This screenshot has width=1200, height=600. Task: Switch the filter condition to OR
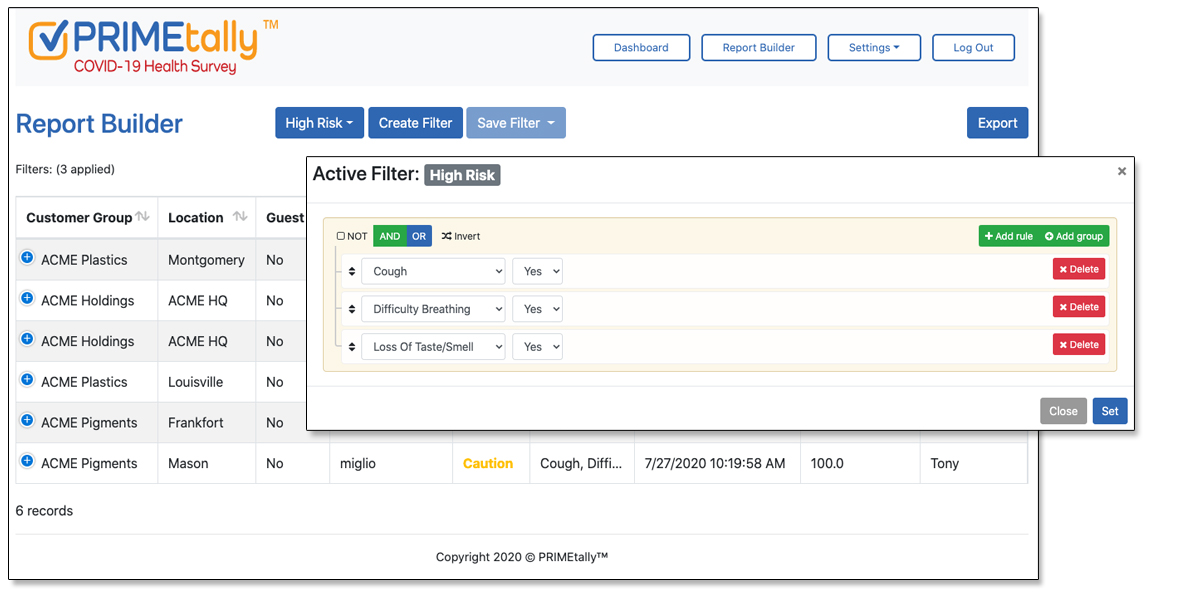(419, 236)
